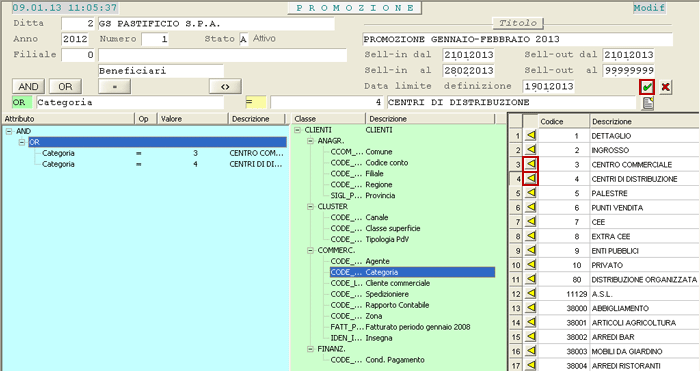The height and width of the screenshot is (371, 700).
Task: Pick CENTRI DI DISTRIBUZIONE with its arrow icon
Action: [530, 179]
